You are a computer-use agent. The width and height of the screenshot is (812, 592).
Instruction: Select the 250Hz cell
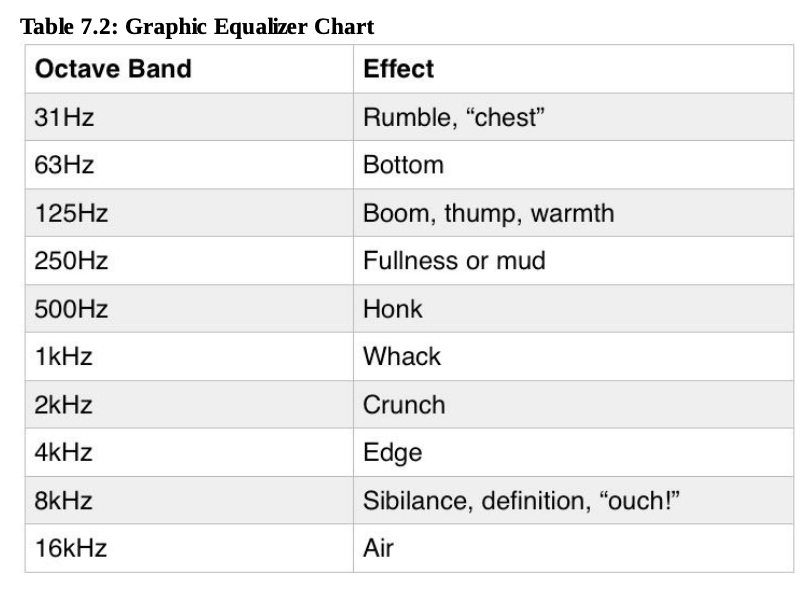(71, 261)
